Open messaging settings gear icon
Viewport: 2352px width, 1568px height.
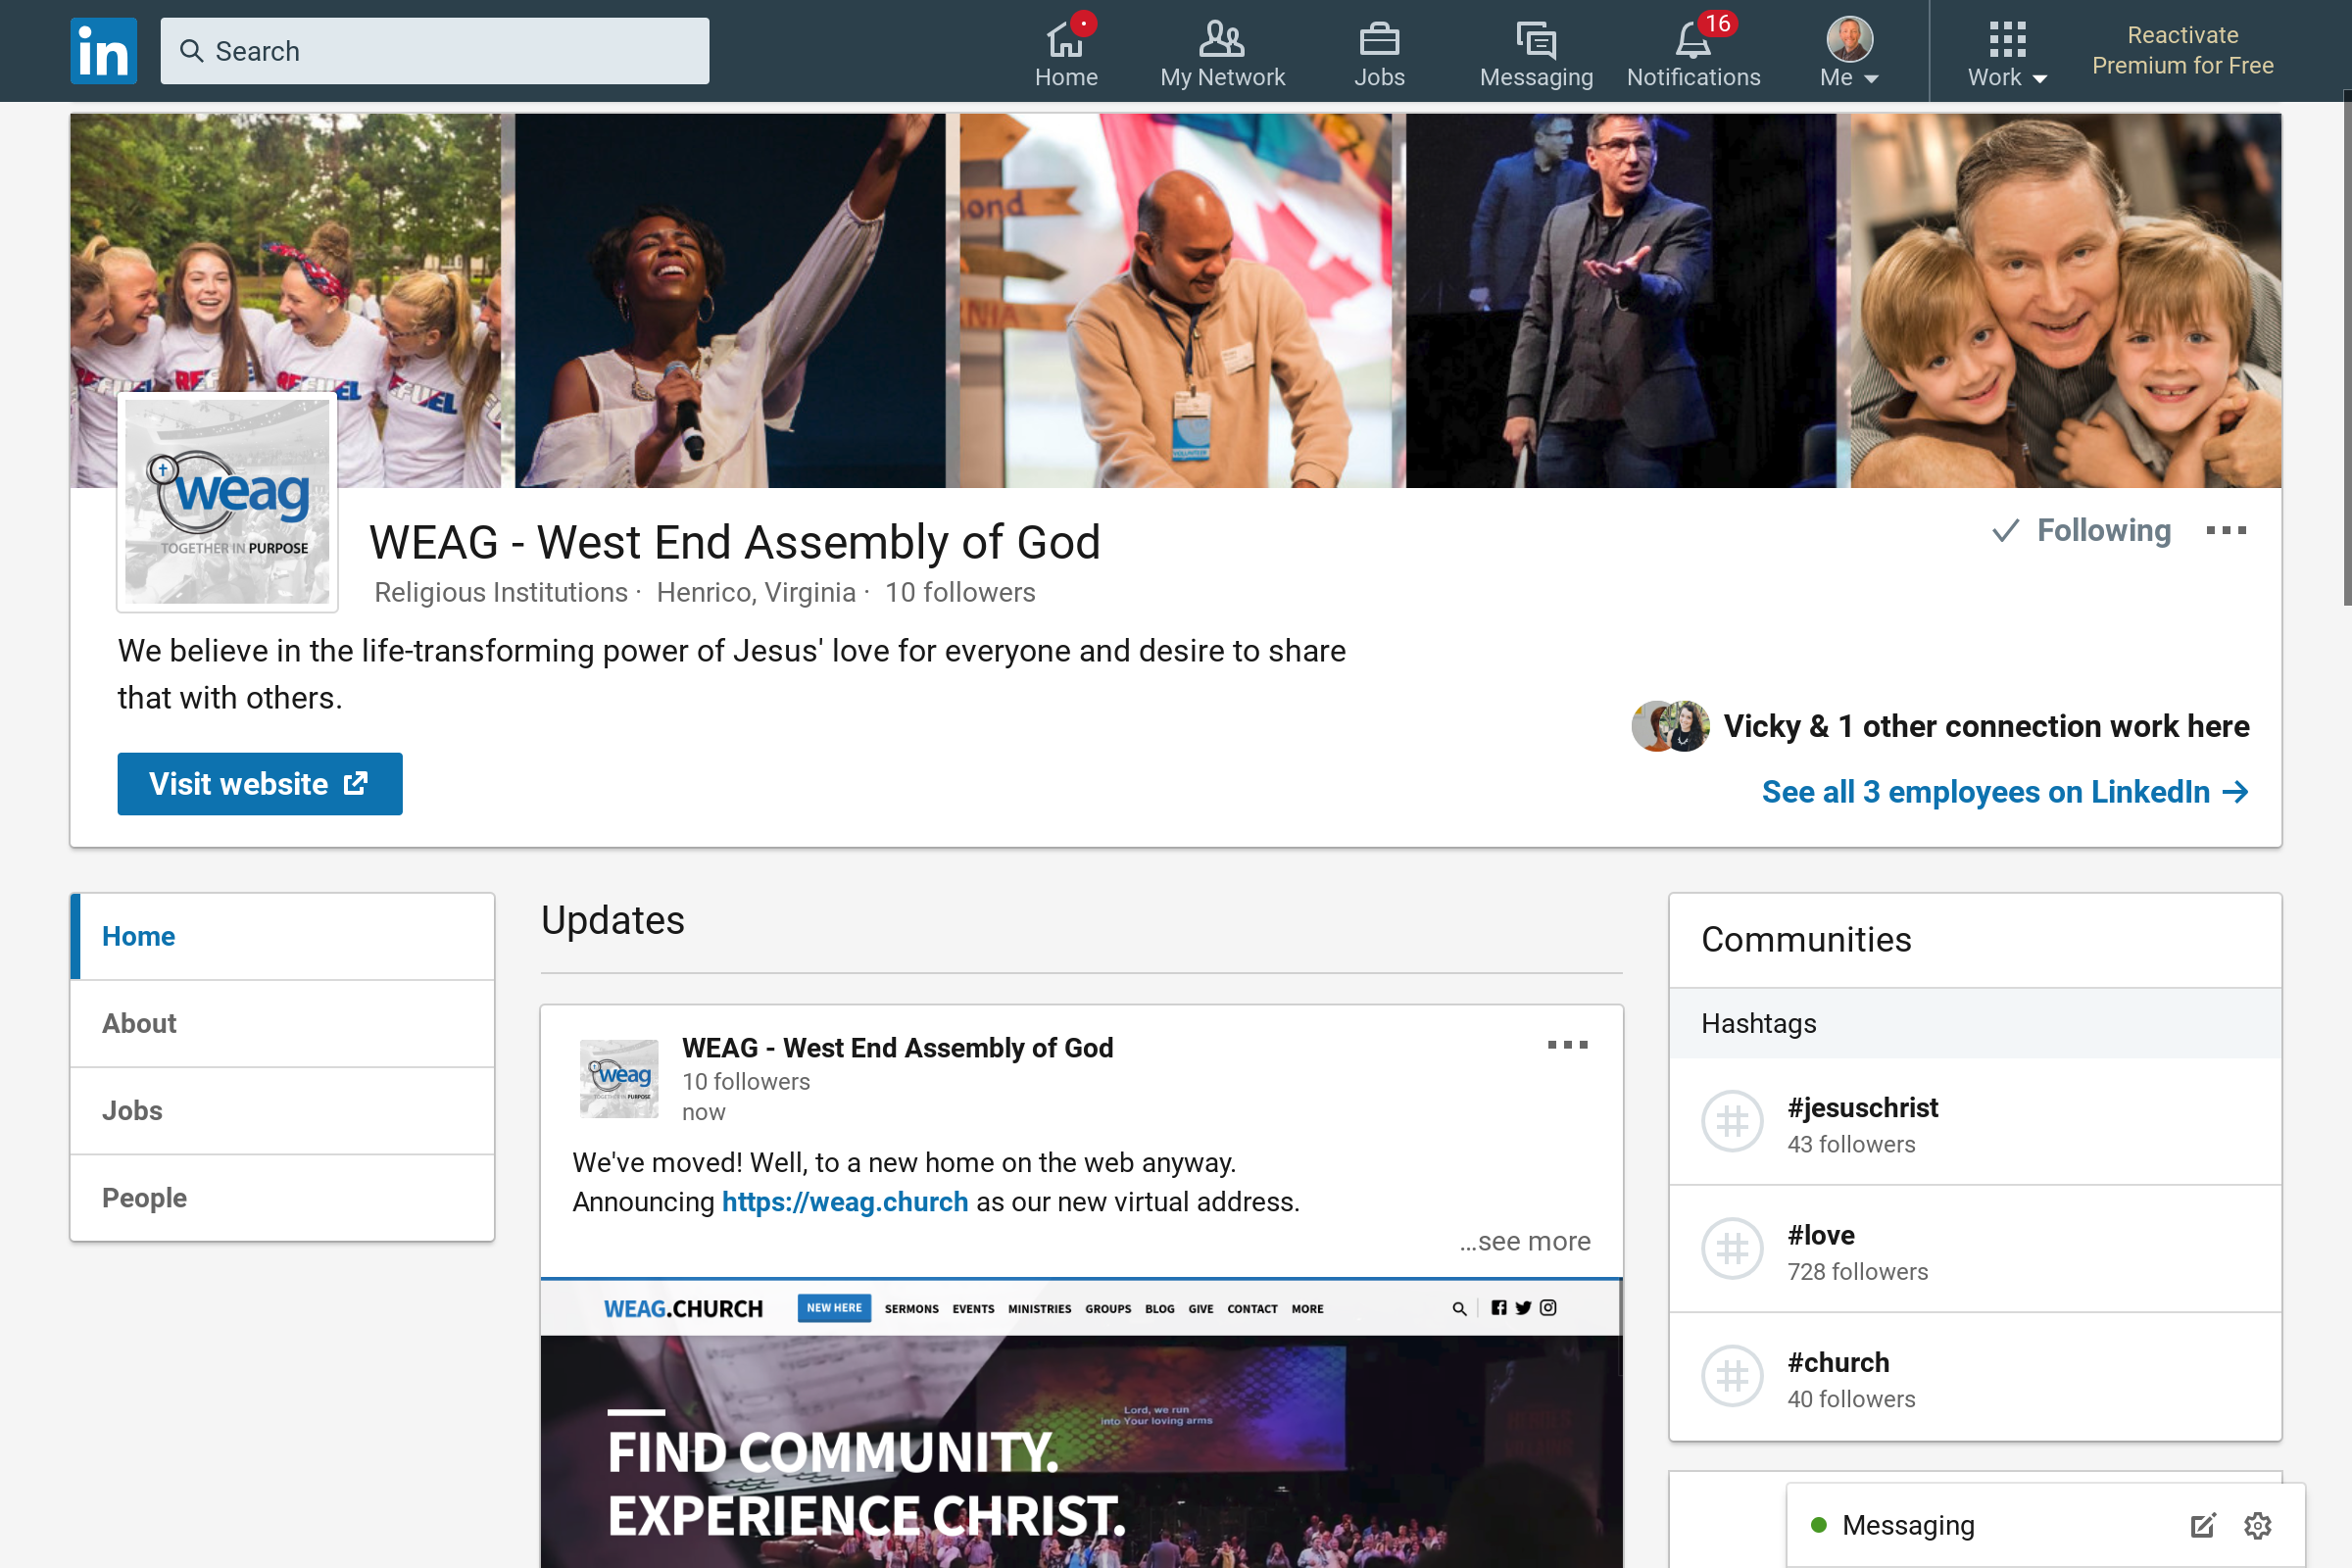click(2257, 1525)
